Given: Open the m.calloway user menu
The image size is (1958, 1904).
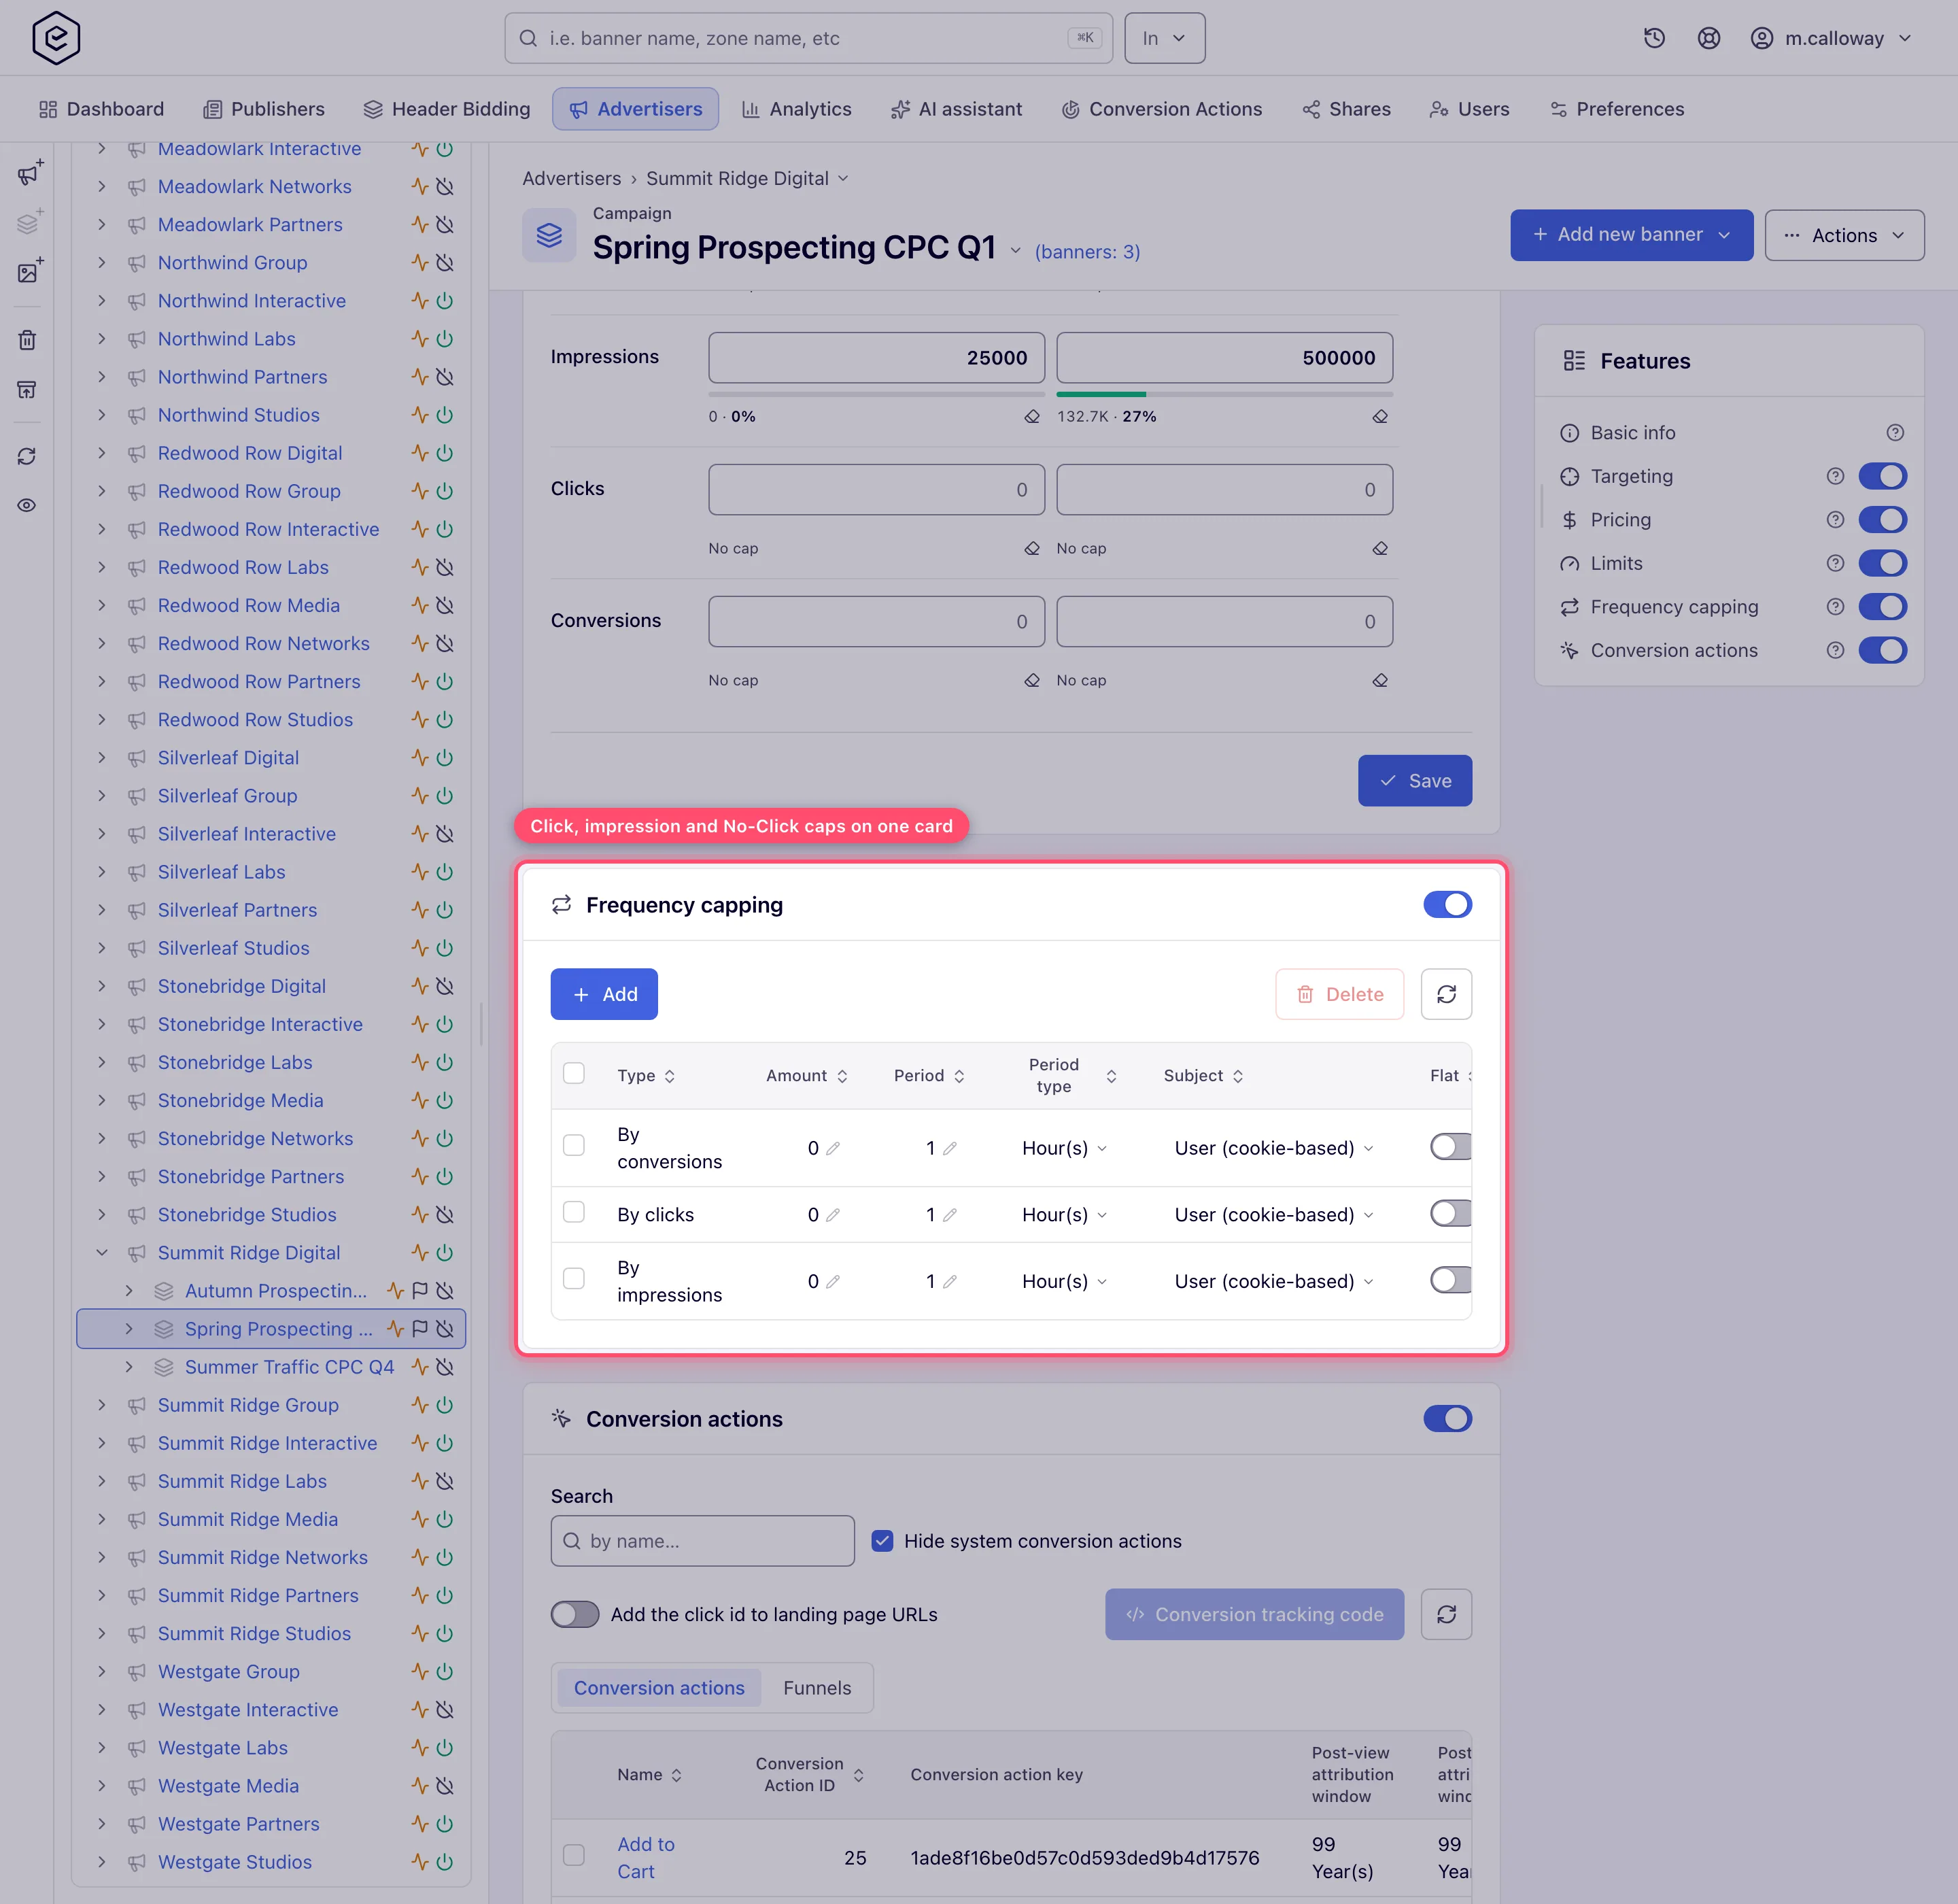Looking at the screenshot, I should coord(1832,38).
